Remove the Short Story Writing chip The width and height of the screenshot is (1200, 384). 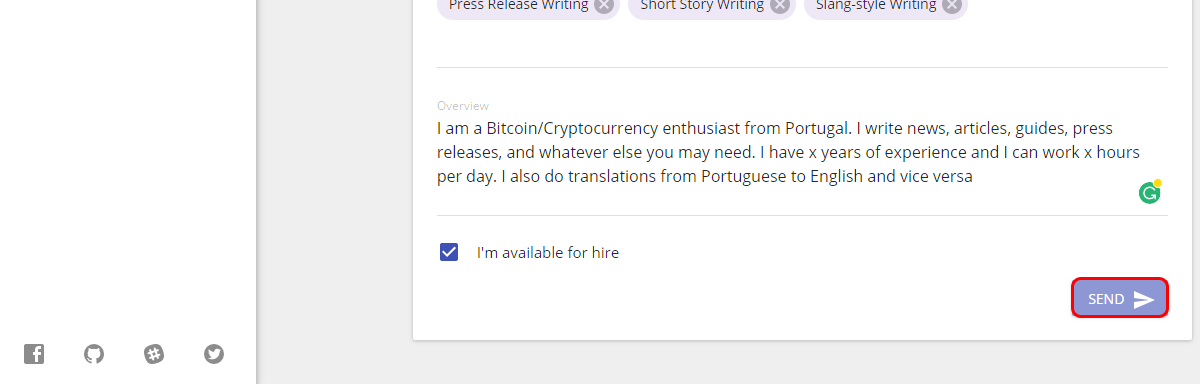point(780,5)
